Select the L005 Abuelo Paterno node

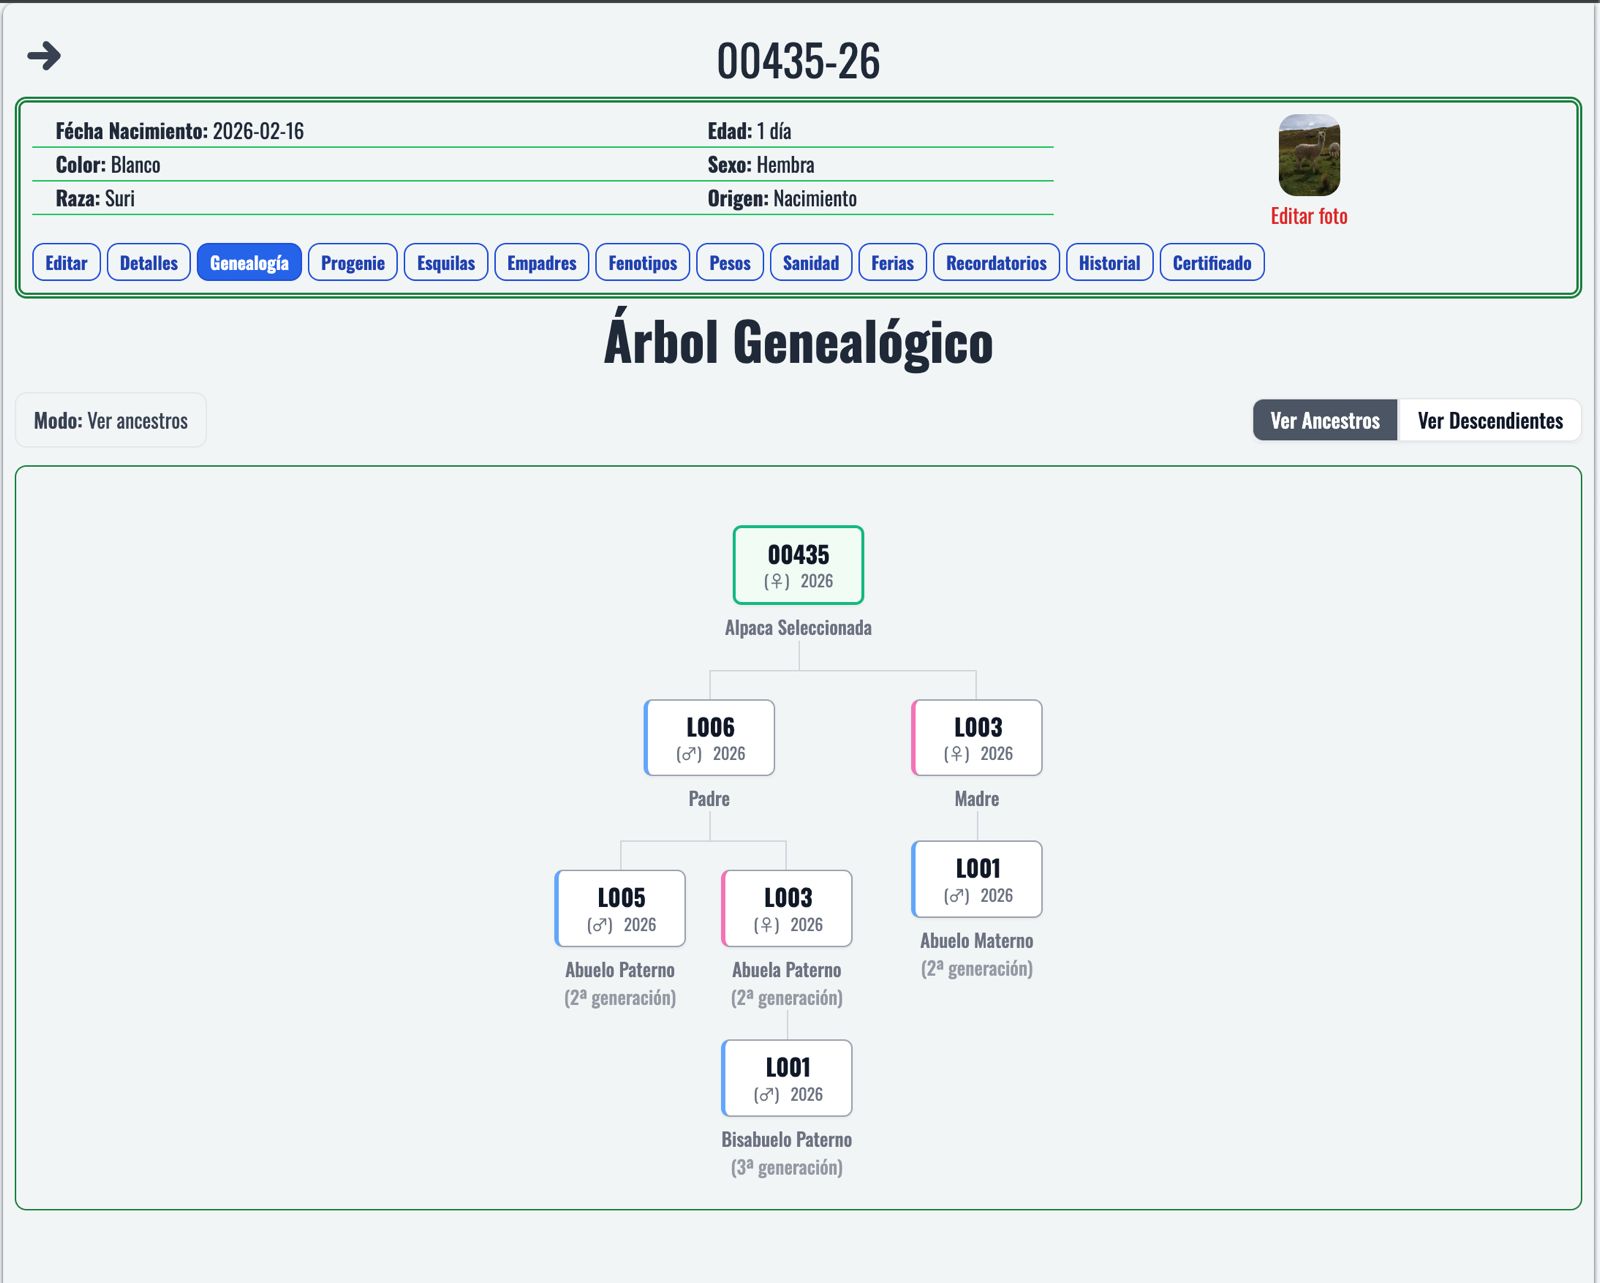coord(621,908)
